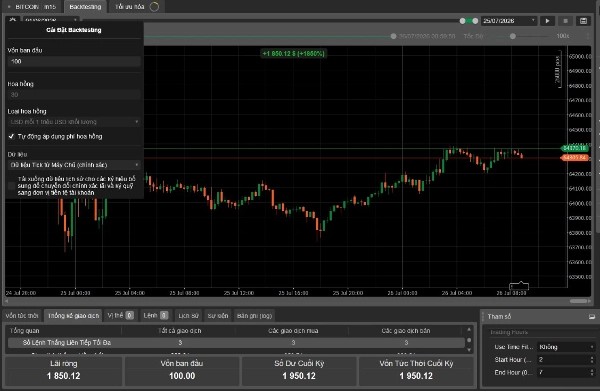Click the Vốn Tức Thời Cuối Kỳ summary box
The height and width of the screenshot is (391, 600).
(416, 370)
